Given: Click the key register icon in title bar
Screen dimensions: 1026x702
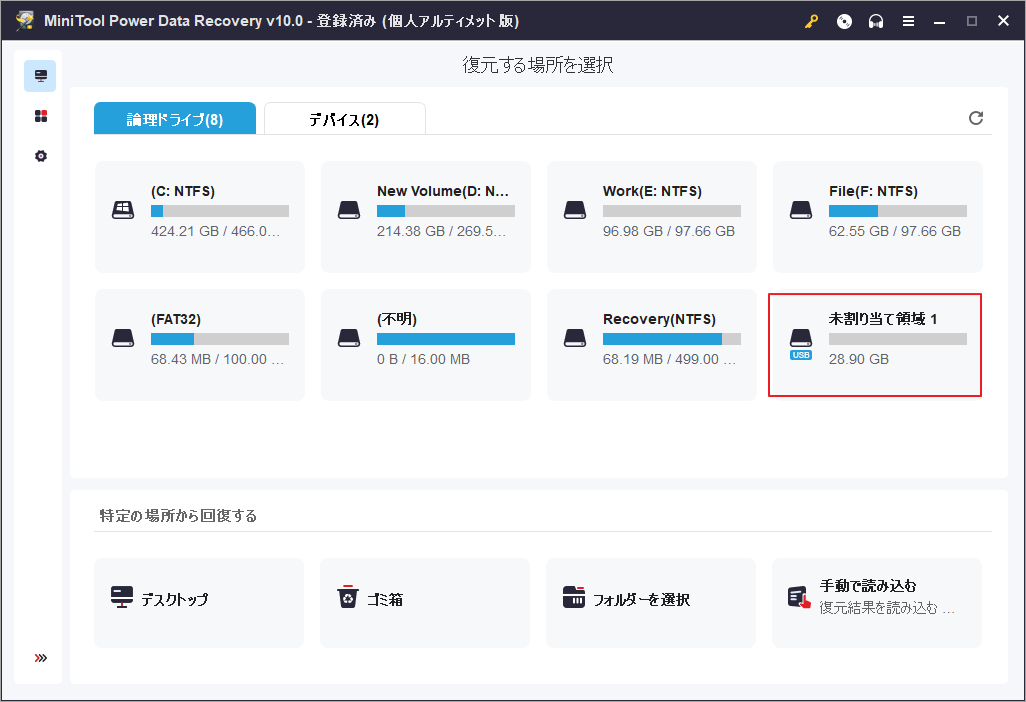Looking at the screenshot, I should pyautogui.click(x=811, y=22).
